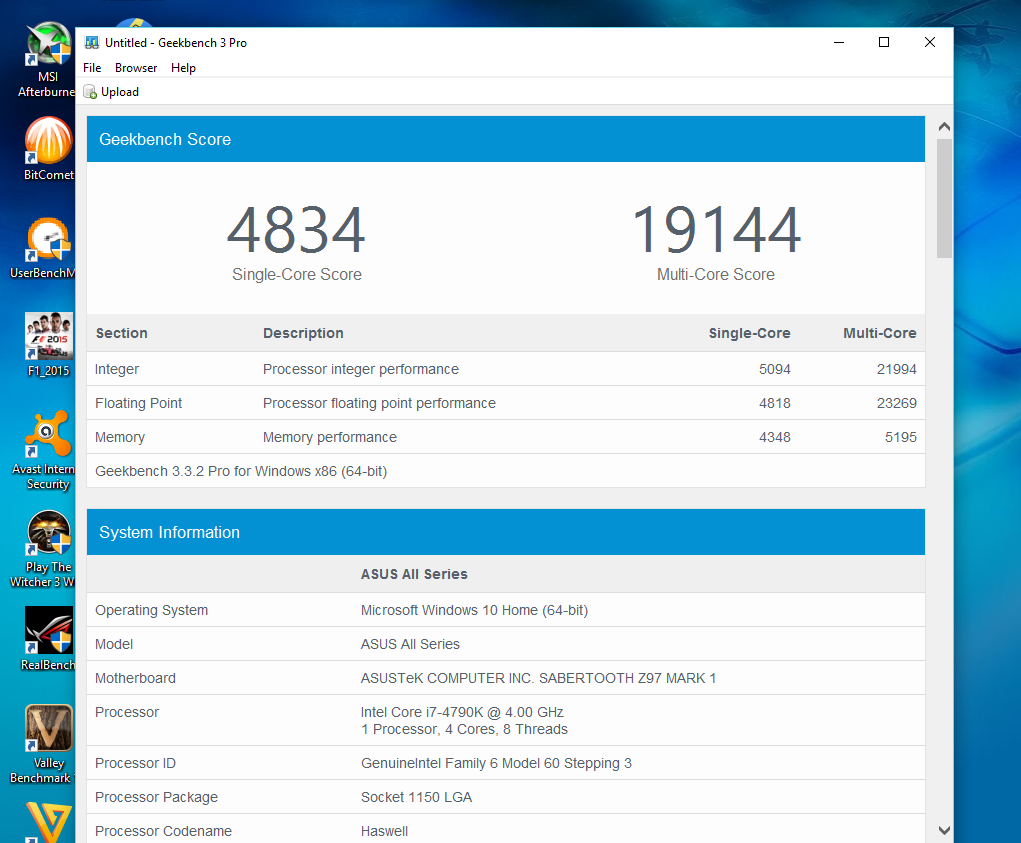Click the multi-core score 19144
1021x843 pixels.
pos(716,230)
